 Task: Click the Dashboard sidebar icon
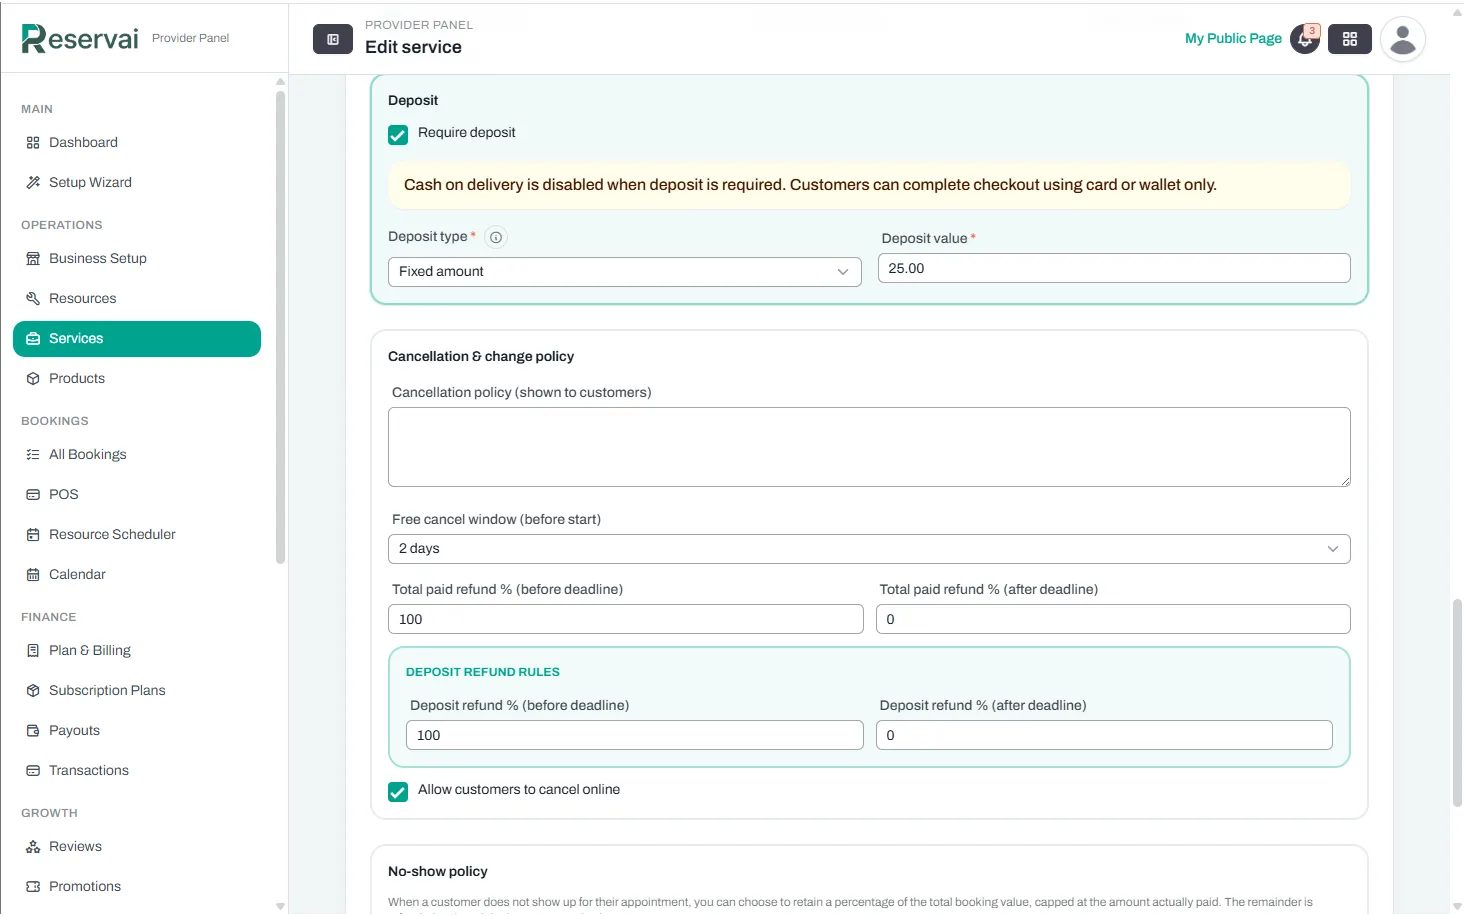33,143
